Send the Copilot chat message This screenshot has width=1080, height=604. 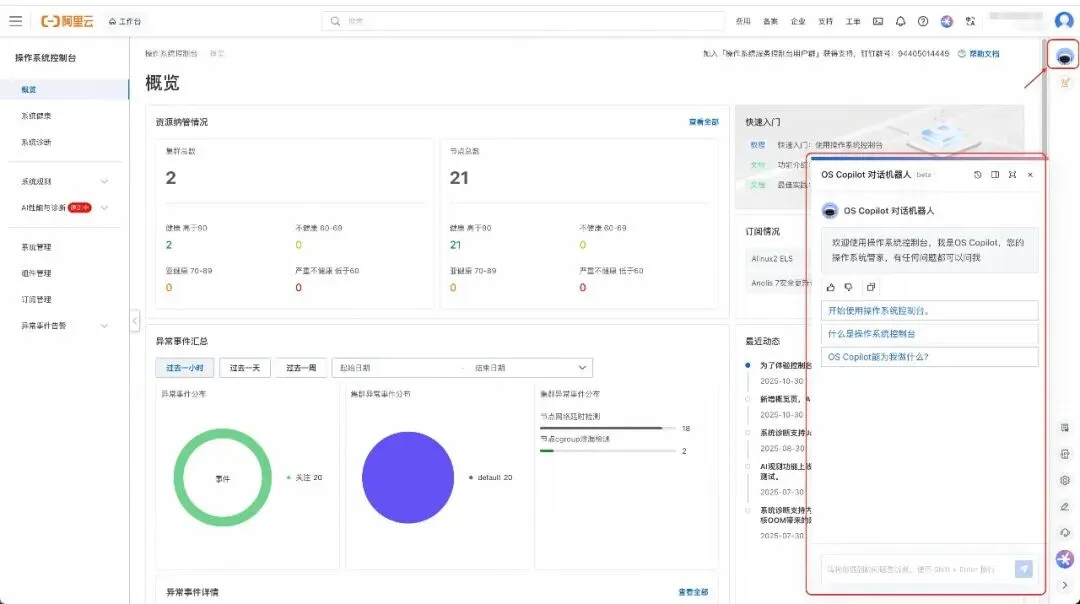pyautogui.click(x=1024, y=569)
